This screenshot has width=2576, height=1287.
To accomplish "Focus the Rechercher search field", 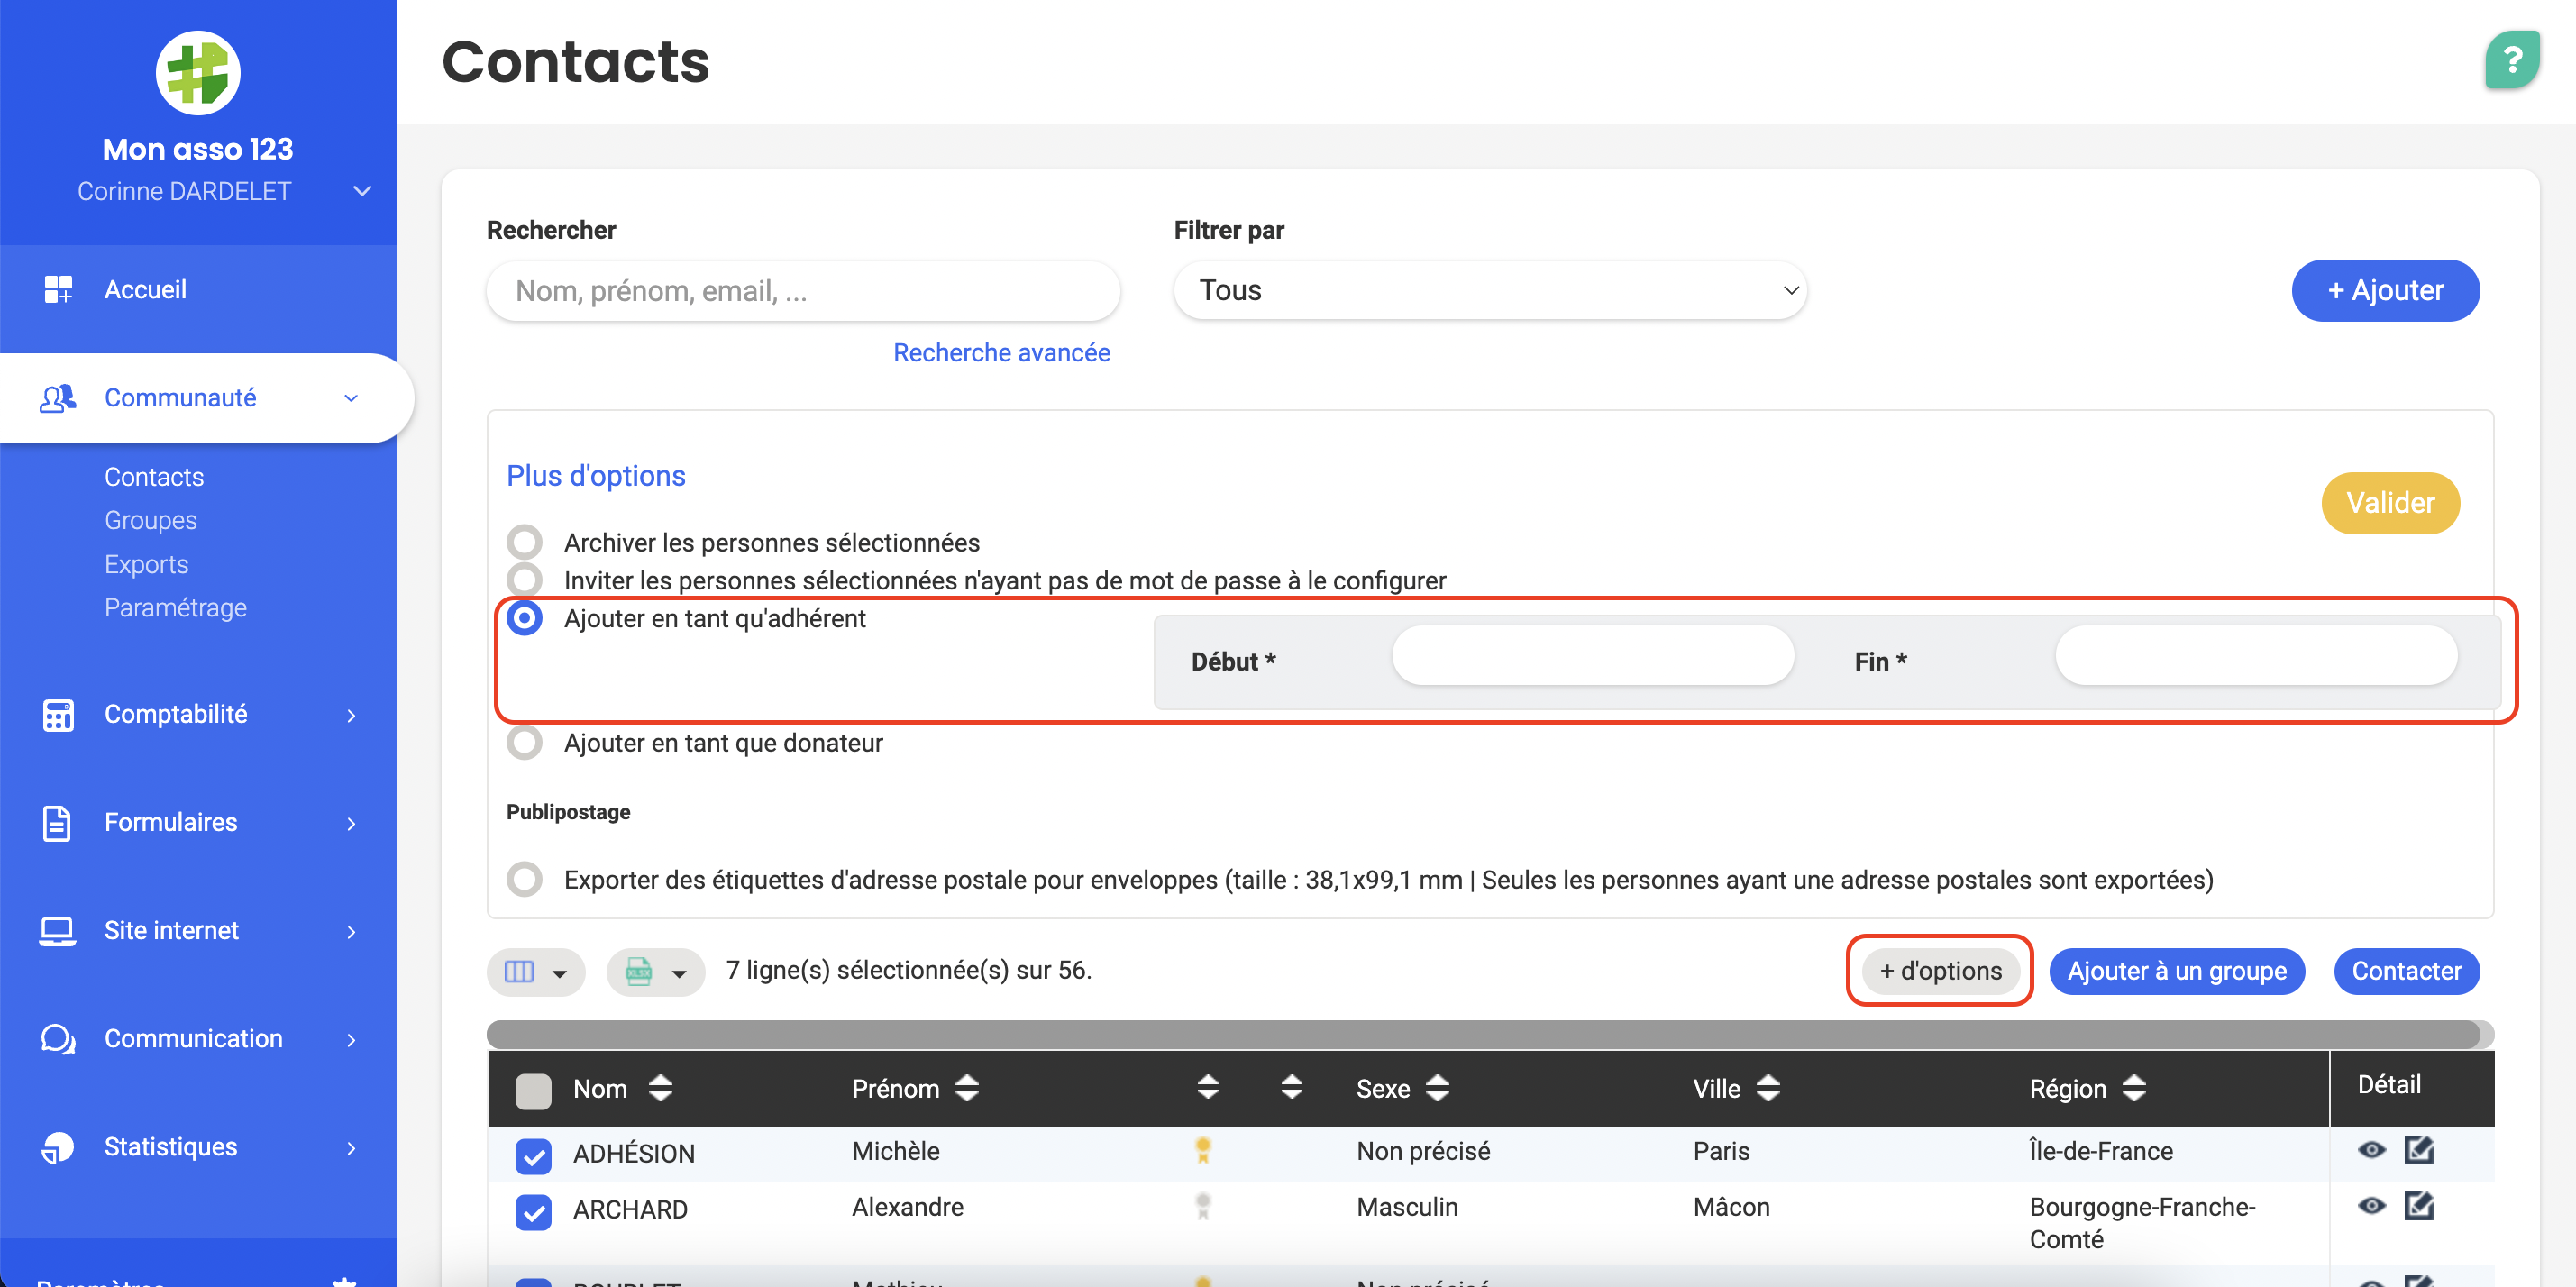I will [803, 291].
